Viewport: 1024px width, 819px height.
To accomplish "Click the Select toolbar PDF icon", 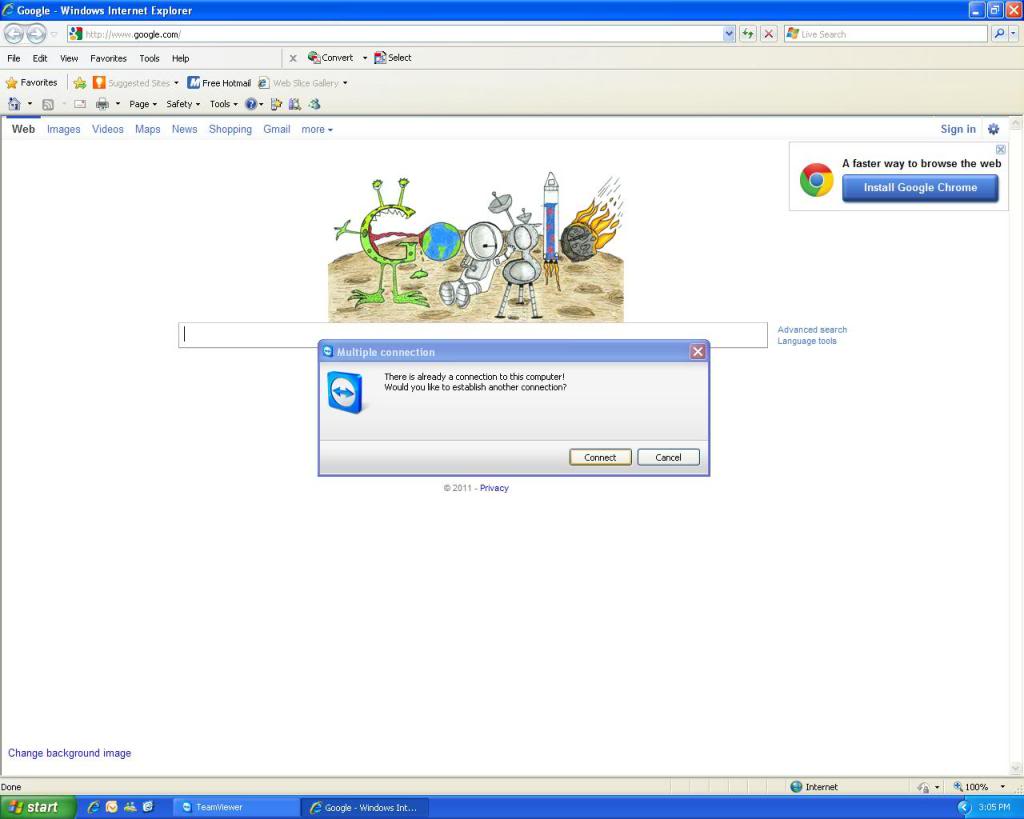I will pos(380,57).
